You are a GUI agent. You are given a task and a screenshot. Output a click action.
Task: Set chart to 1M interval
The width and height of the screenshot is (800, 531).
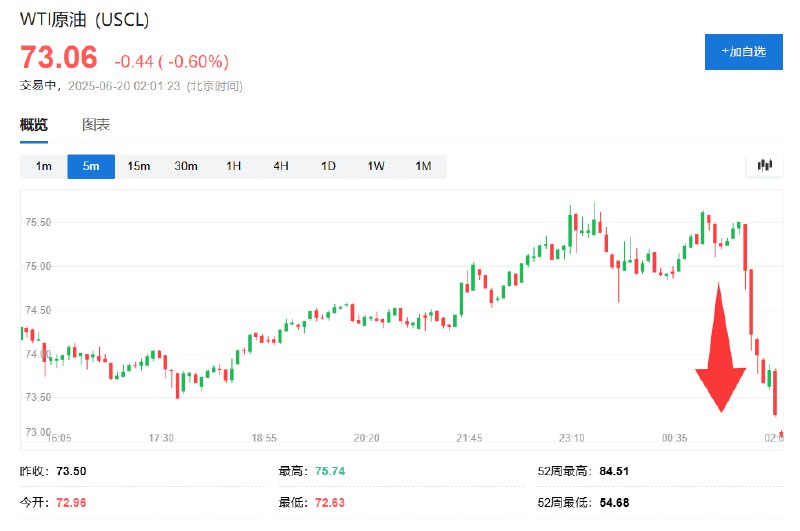(x=423, y=166)
